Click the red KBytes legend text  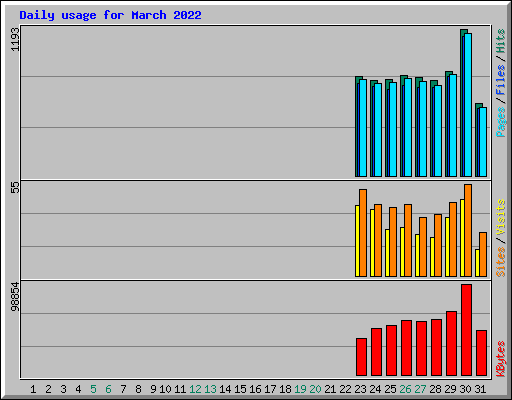click(x=501, y=359)
